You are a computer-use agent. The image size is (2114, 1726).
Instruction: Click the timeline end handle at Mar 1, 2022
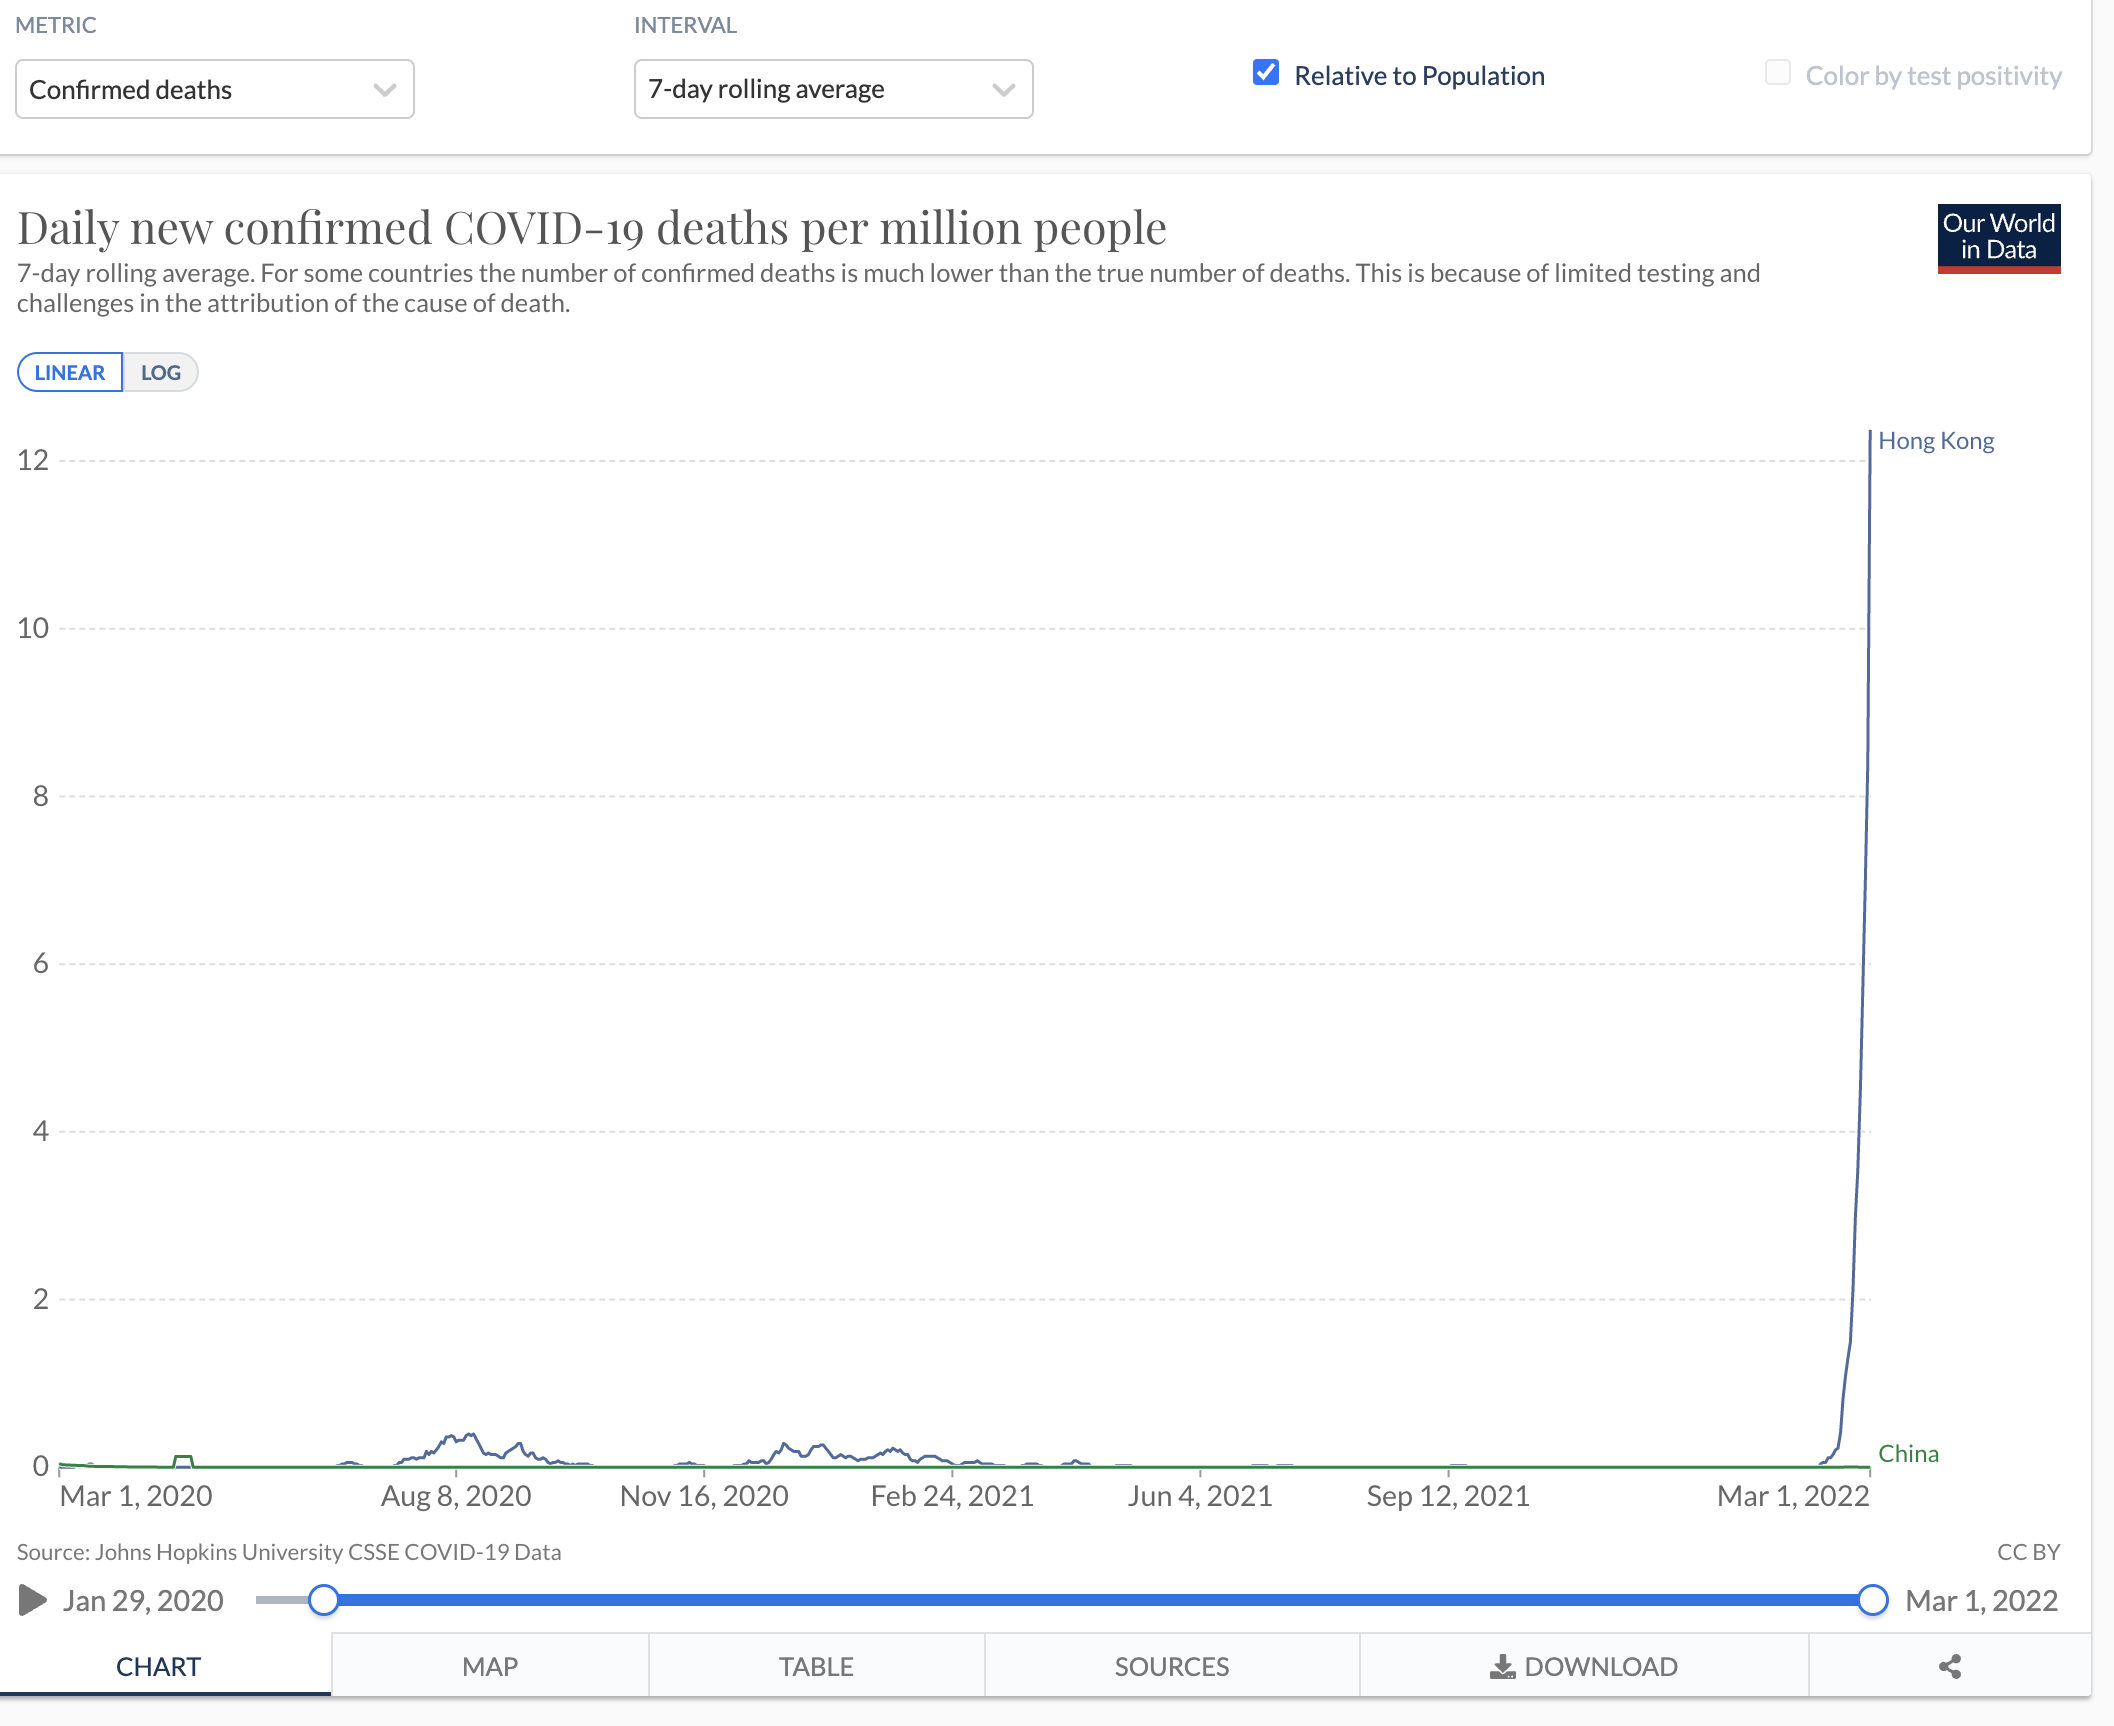(x=1872, y=1600)
